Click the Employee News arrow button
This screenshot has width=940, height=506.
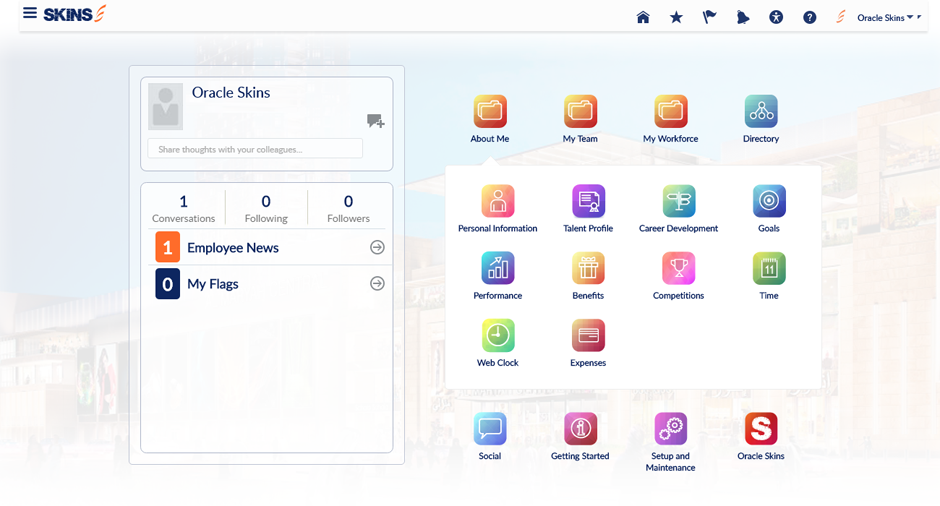(377, 247)
